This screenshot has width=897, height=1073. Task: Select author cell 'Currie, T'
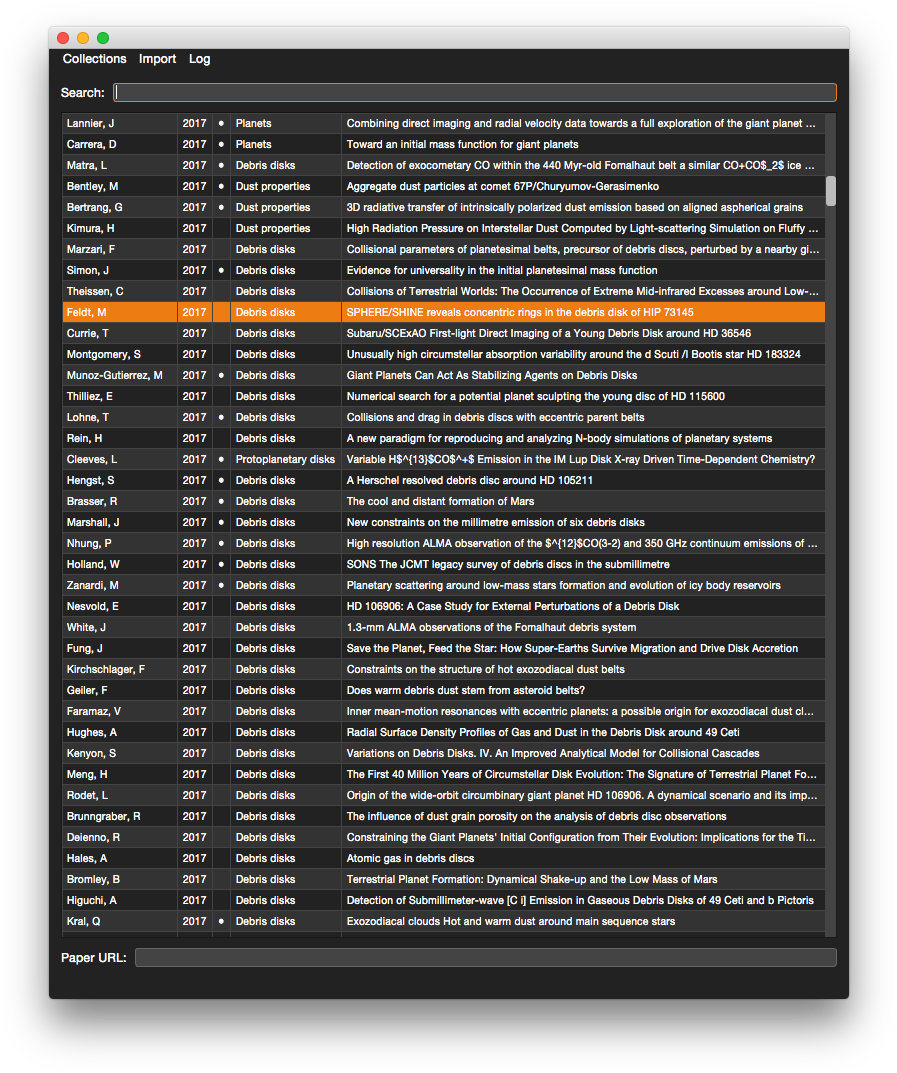point(120,333)
